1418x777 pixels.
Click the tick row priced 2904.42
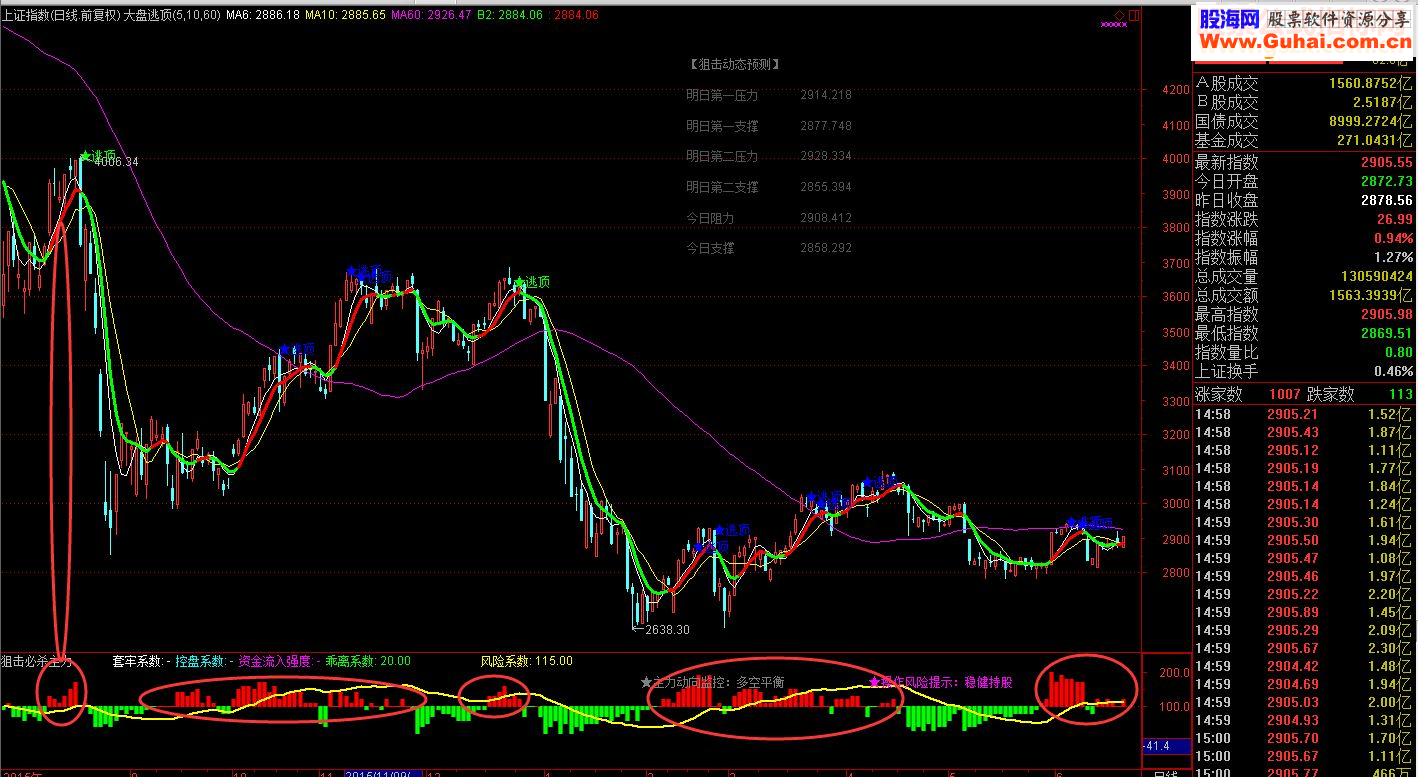coord(1304,666)
